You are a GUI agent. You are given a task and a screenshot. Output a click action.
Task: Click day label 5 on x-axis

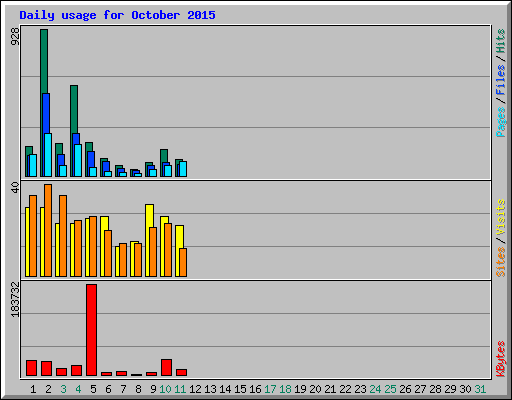coord(93,389)
